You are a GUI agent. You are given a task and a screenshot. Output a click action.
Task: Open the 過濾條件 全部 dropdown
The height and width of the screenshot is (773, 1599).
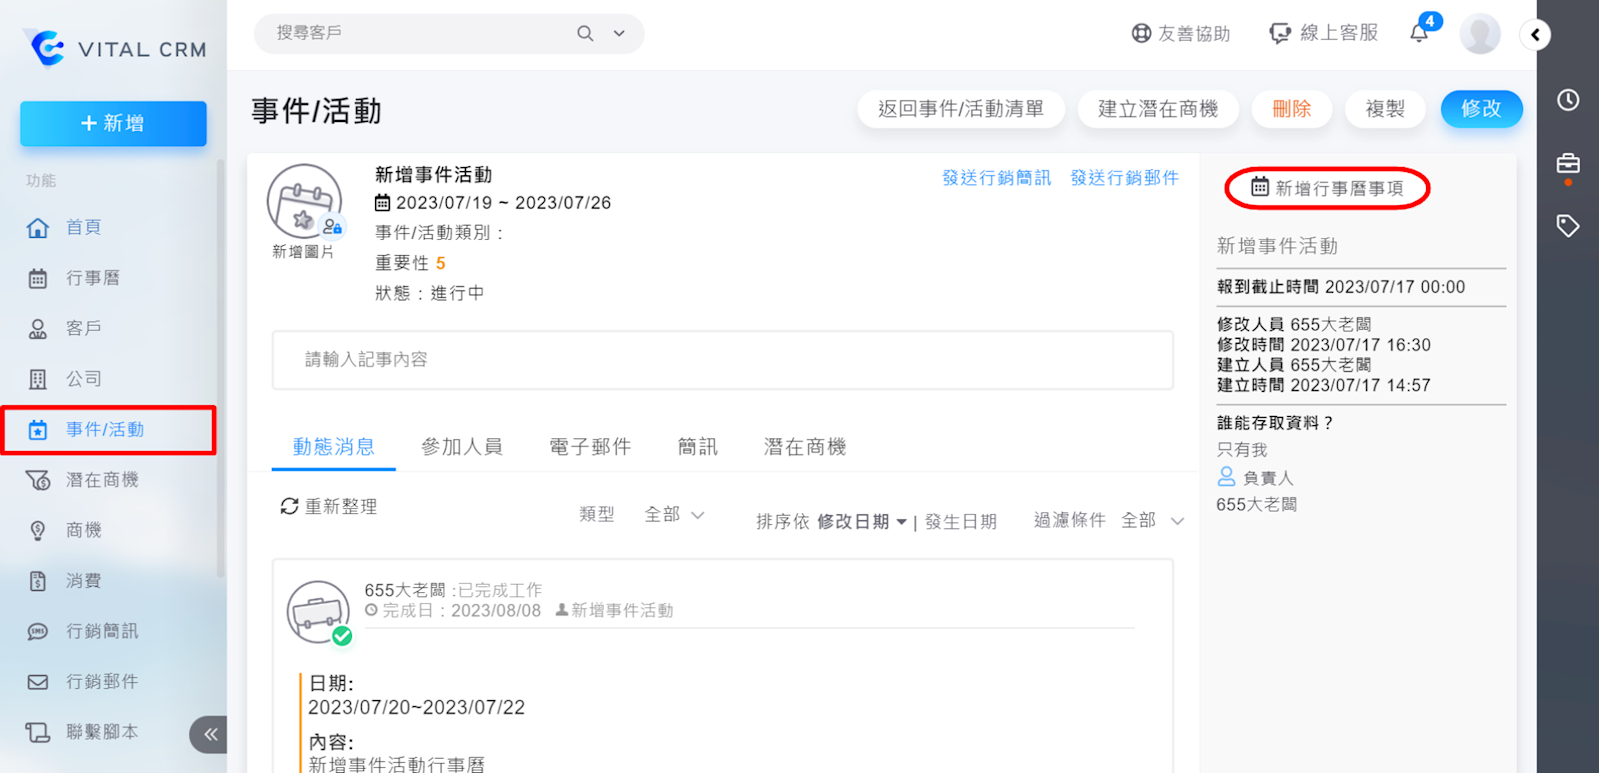click(x=1152, y=520)
